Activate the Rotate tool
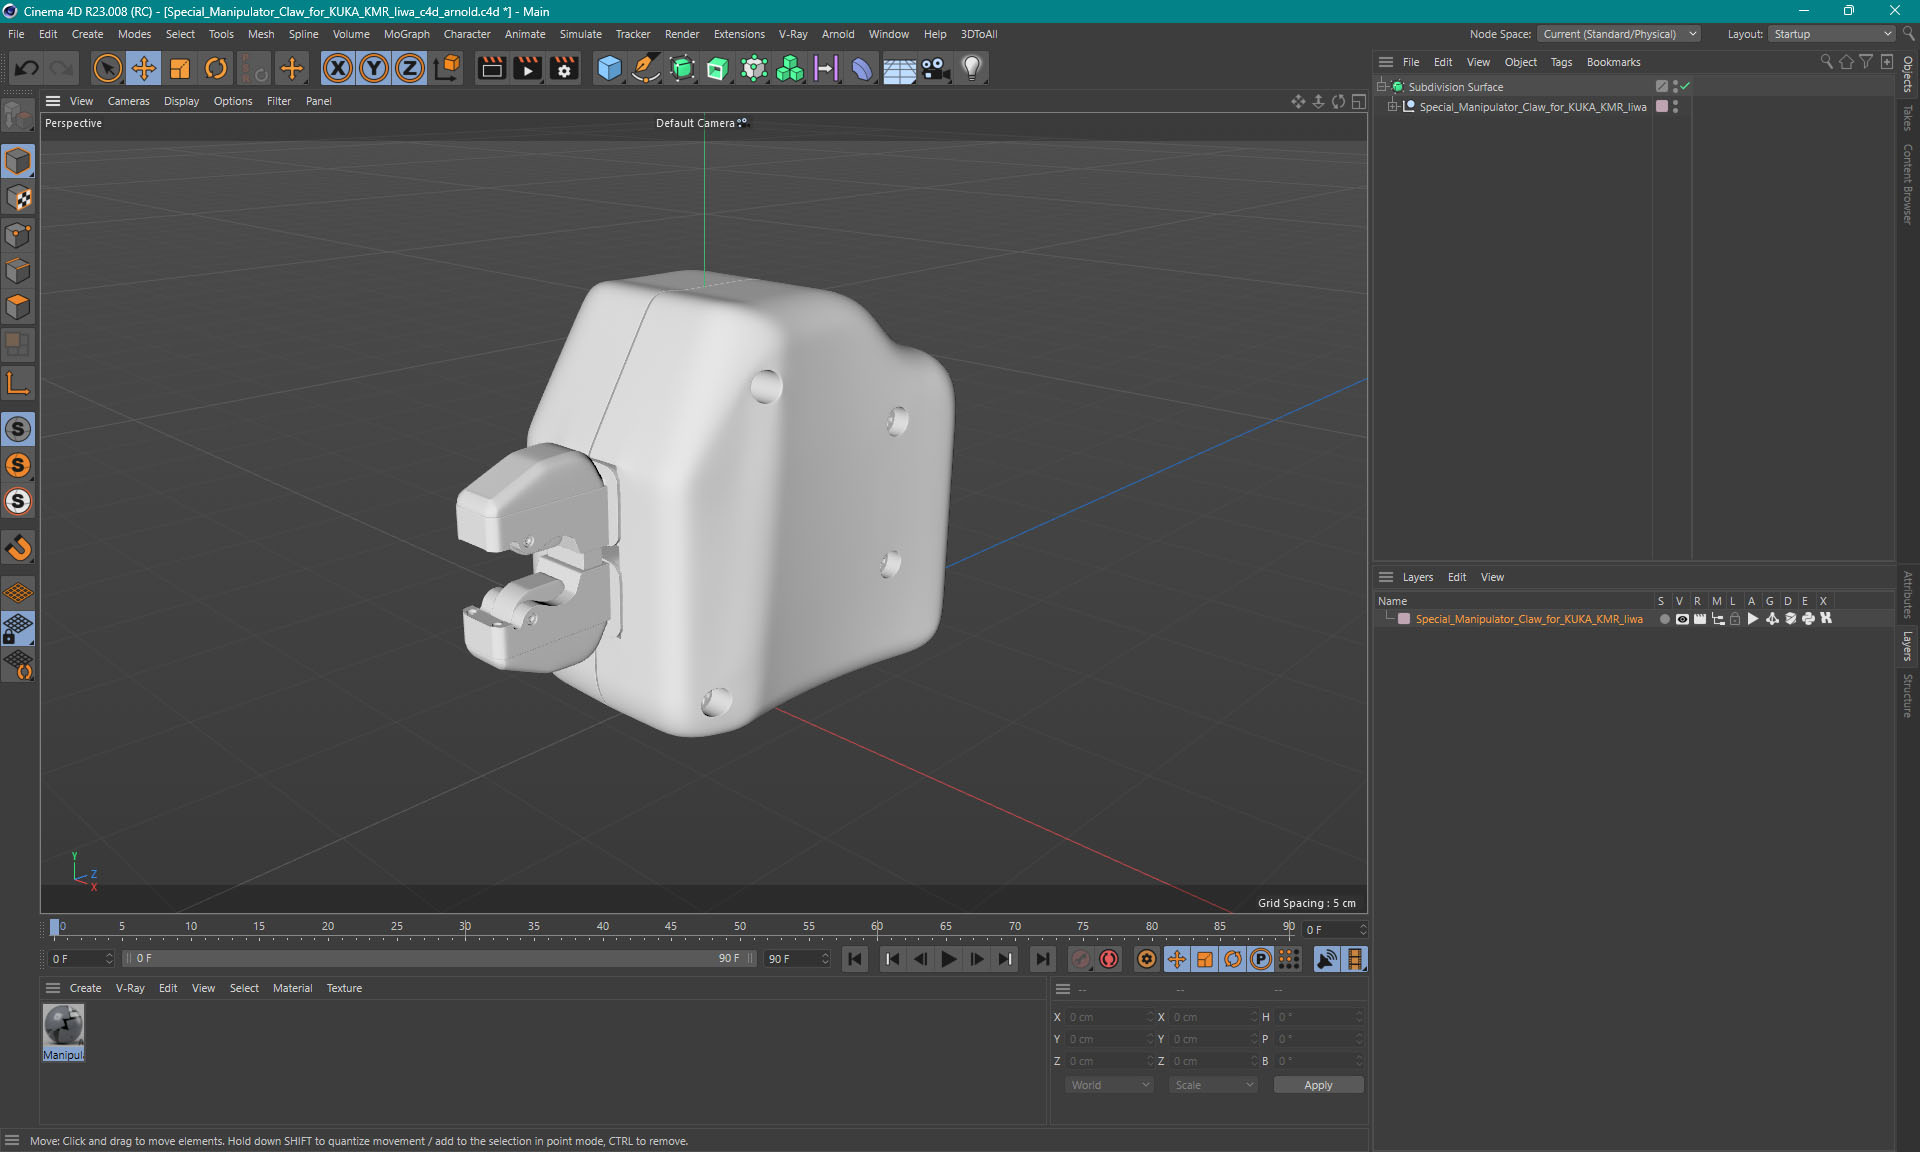 coord(216,68)
